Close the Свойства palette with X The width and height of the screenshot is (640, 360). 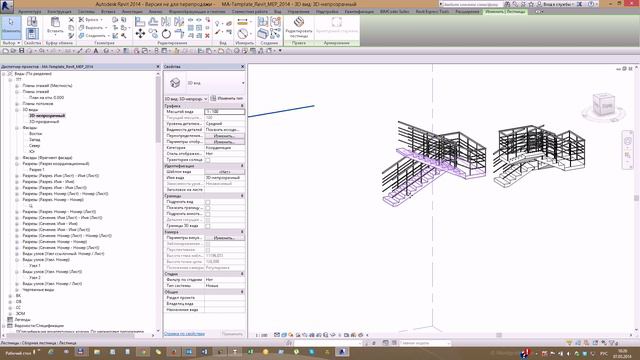pos(242,67)
